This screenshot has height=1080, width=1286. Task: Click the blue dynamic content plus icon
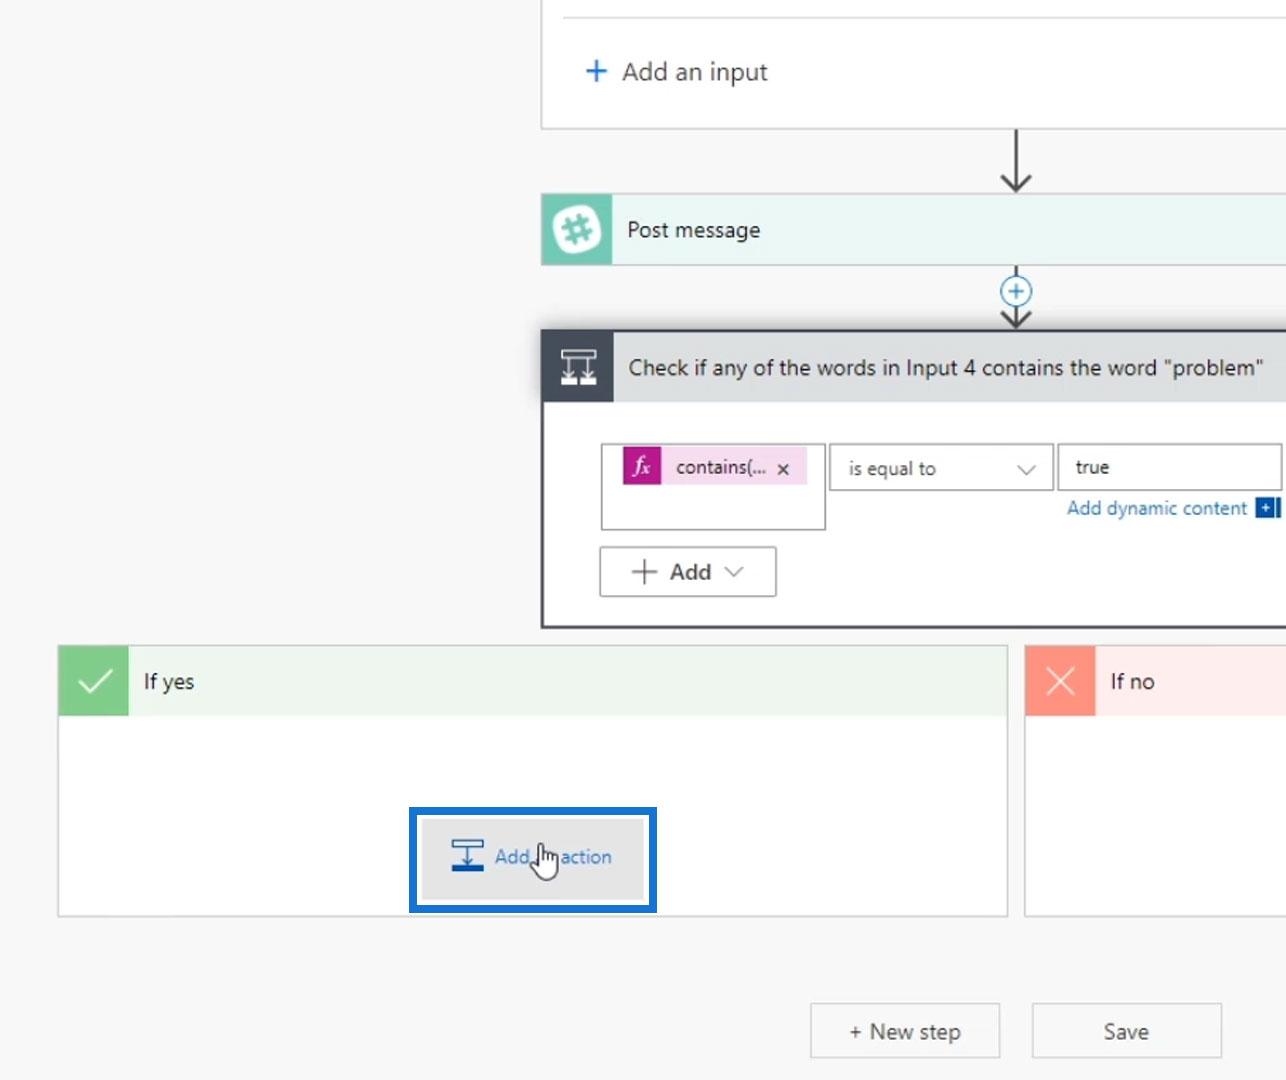click(x=1266, y=508)
